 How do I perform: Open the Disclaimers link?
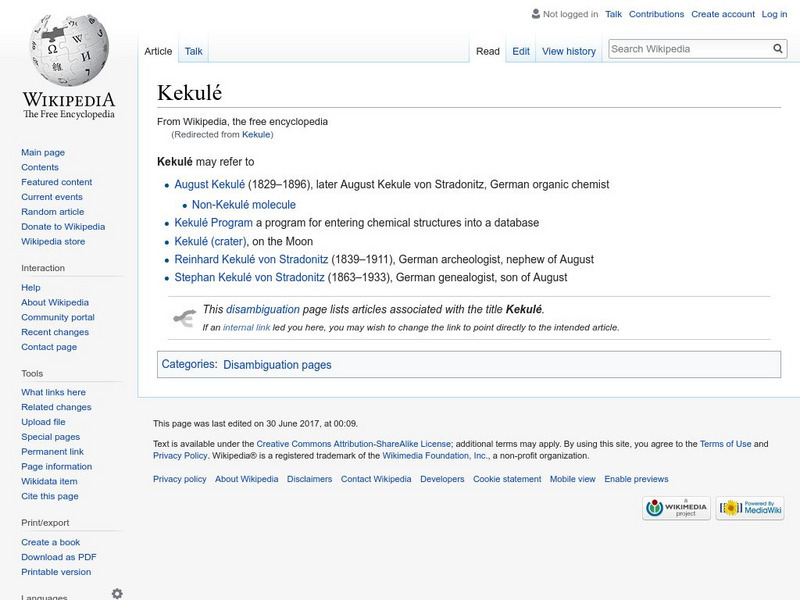pyautogui.click(x=309, y=479)
